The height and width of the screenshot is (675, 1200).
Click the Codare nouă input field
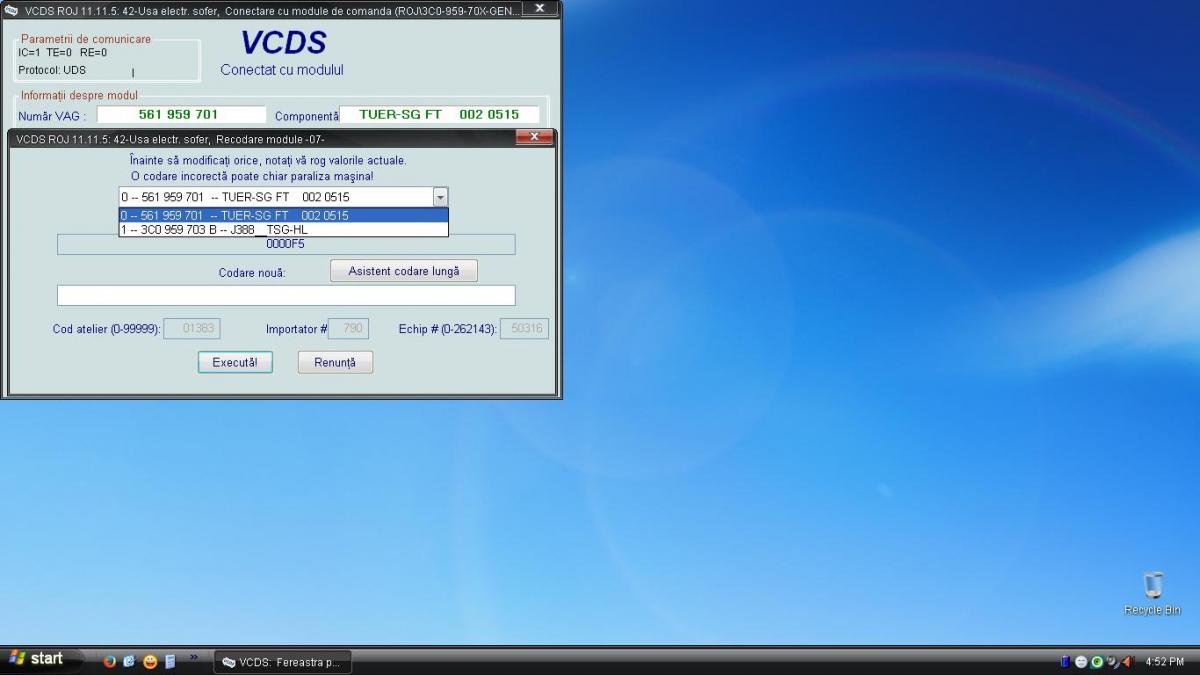click(x=286, y=295)
